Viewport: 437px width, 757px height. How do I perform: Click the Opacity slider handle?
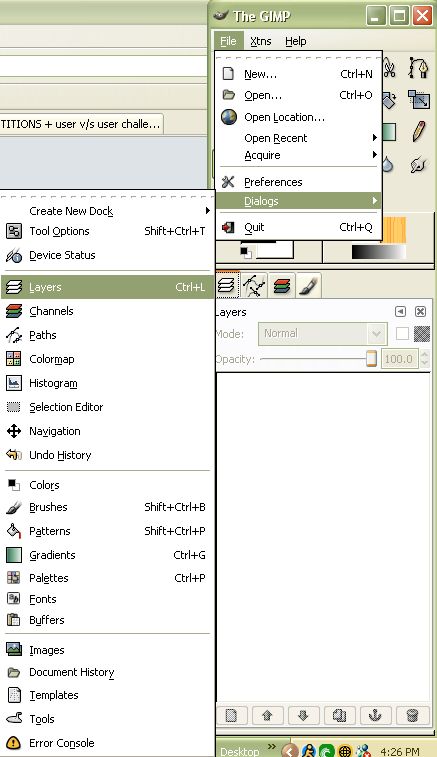pos(371,359)
